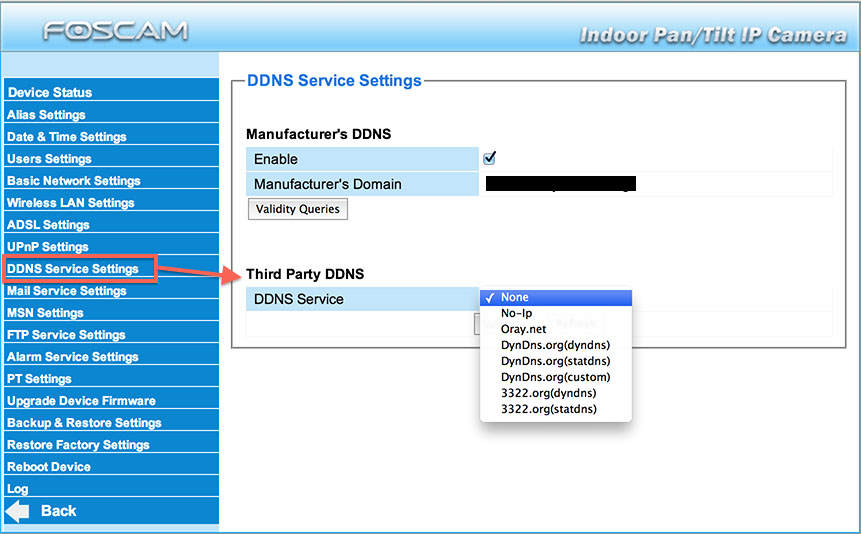This screenshot has width=861, height=534.
Task: Click the Back arrow icon
Action: tap(18, 511)
